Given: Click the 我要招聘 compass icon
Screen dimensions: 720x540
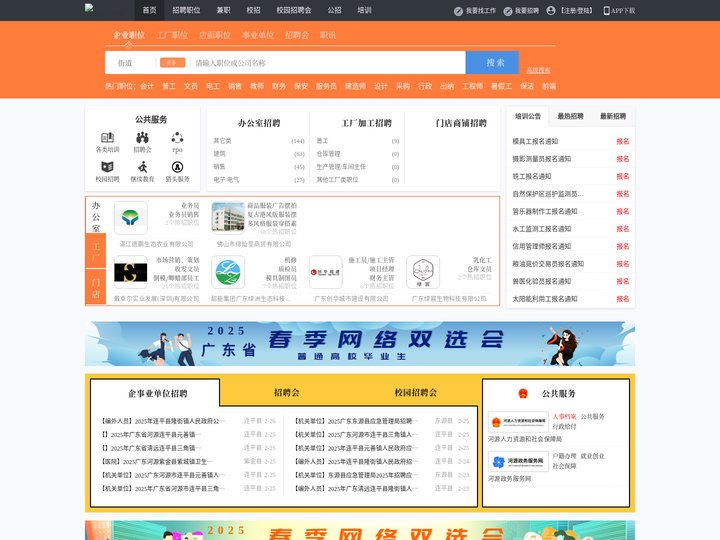Looking at the screenshot, I should (x=508, y=11).
